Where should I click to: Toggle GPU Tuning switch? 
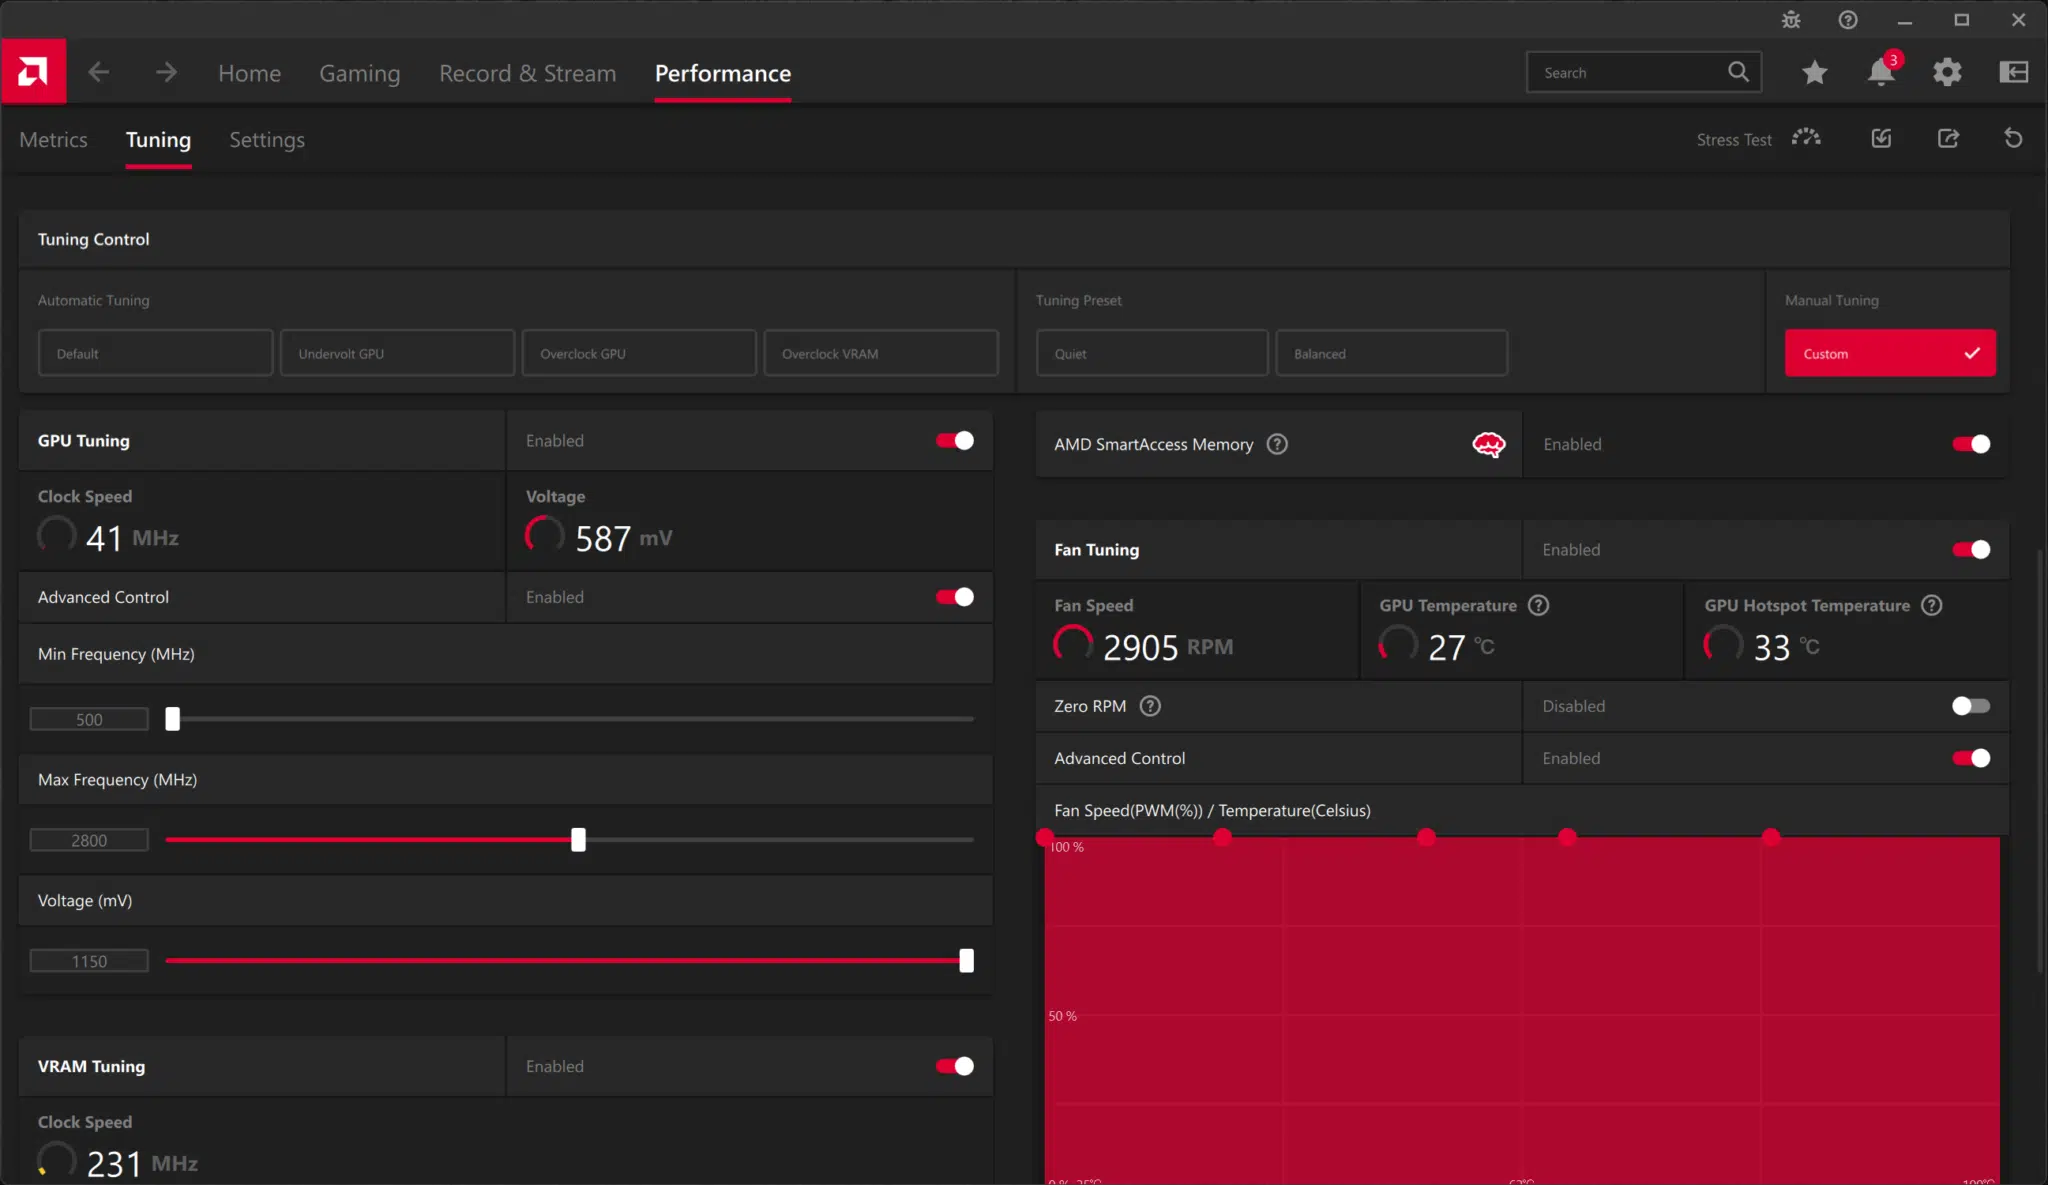coord(955,440)
